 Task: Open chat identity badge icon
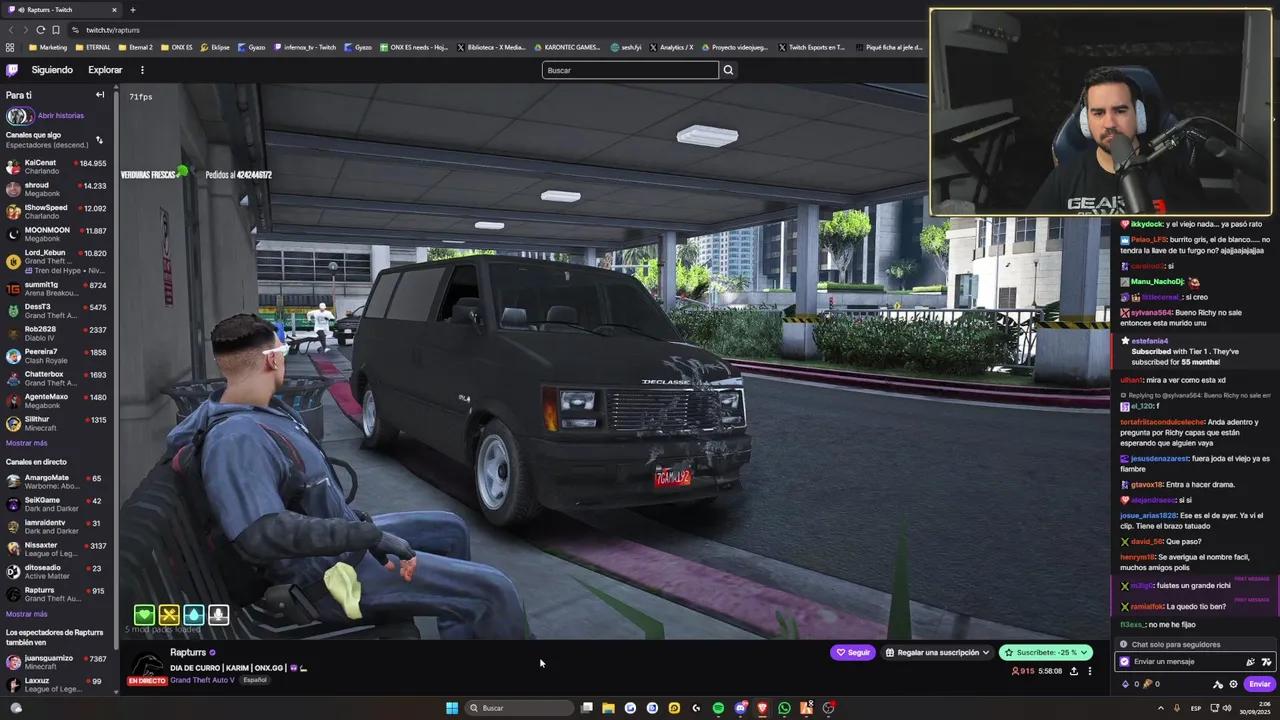1124,661
